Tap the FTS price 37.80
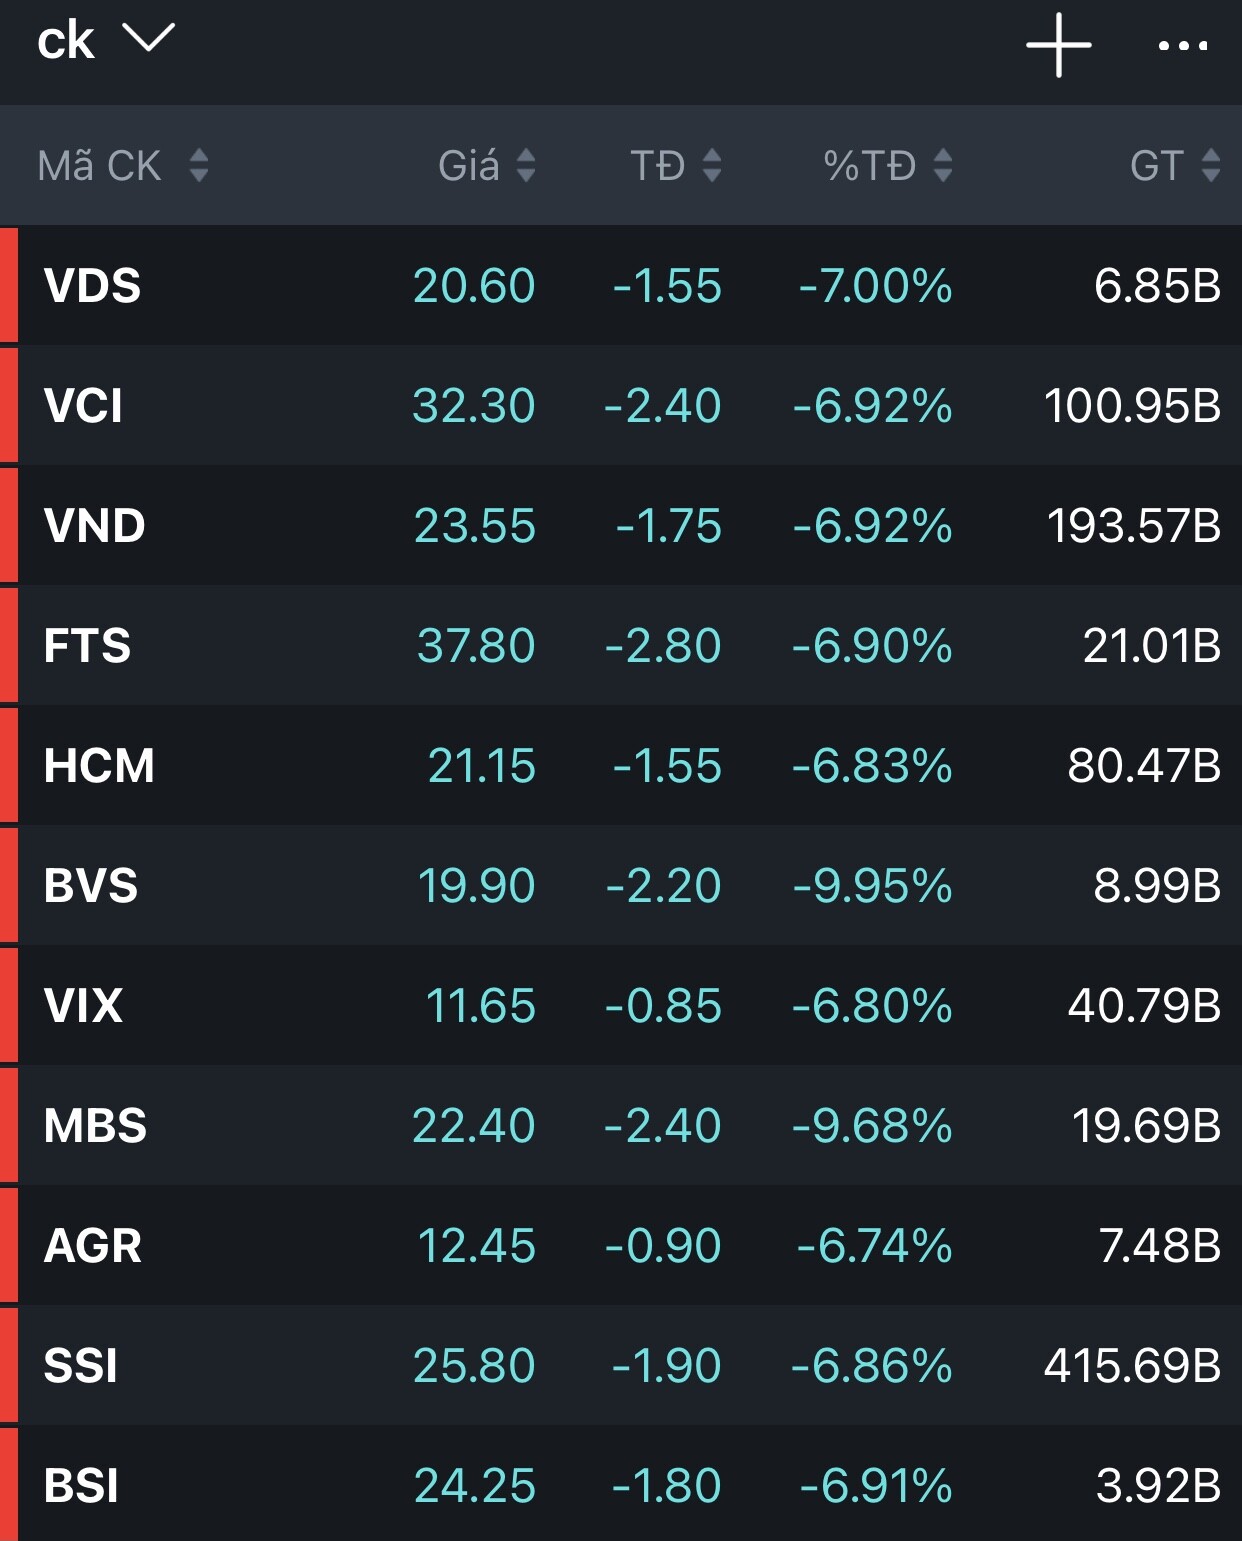Image resolution: width=1242 pixels, height=1541 pixels. tap(476, 646)
